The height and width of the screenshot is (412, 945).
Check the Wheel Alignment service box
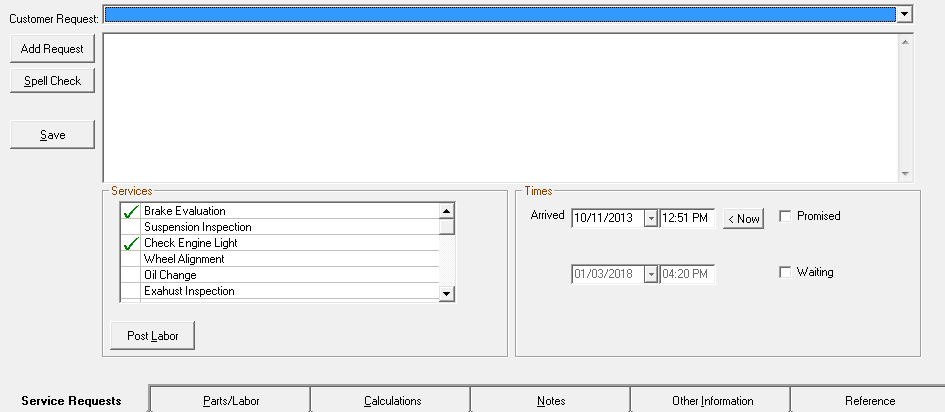tap(130, 259)
